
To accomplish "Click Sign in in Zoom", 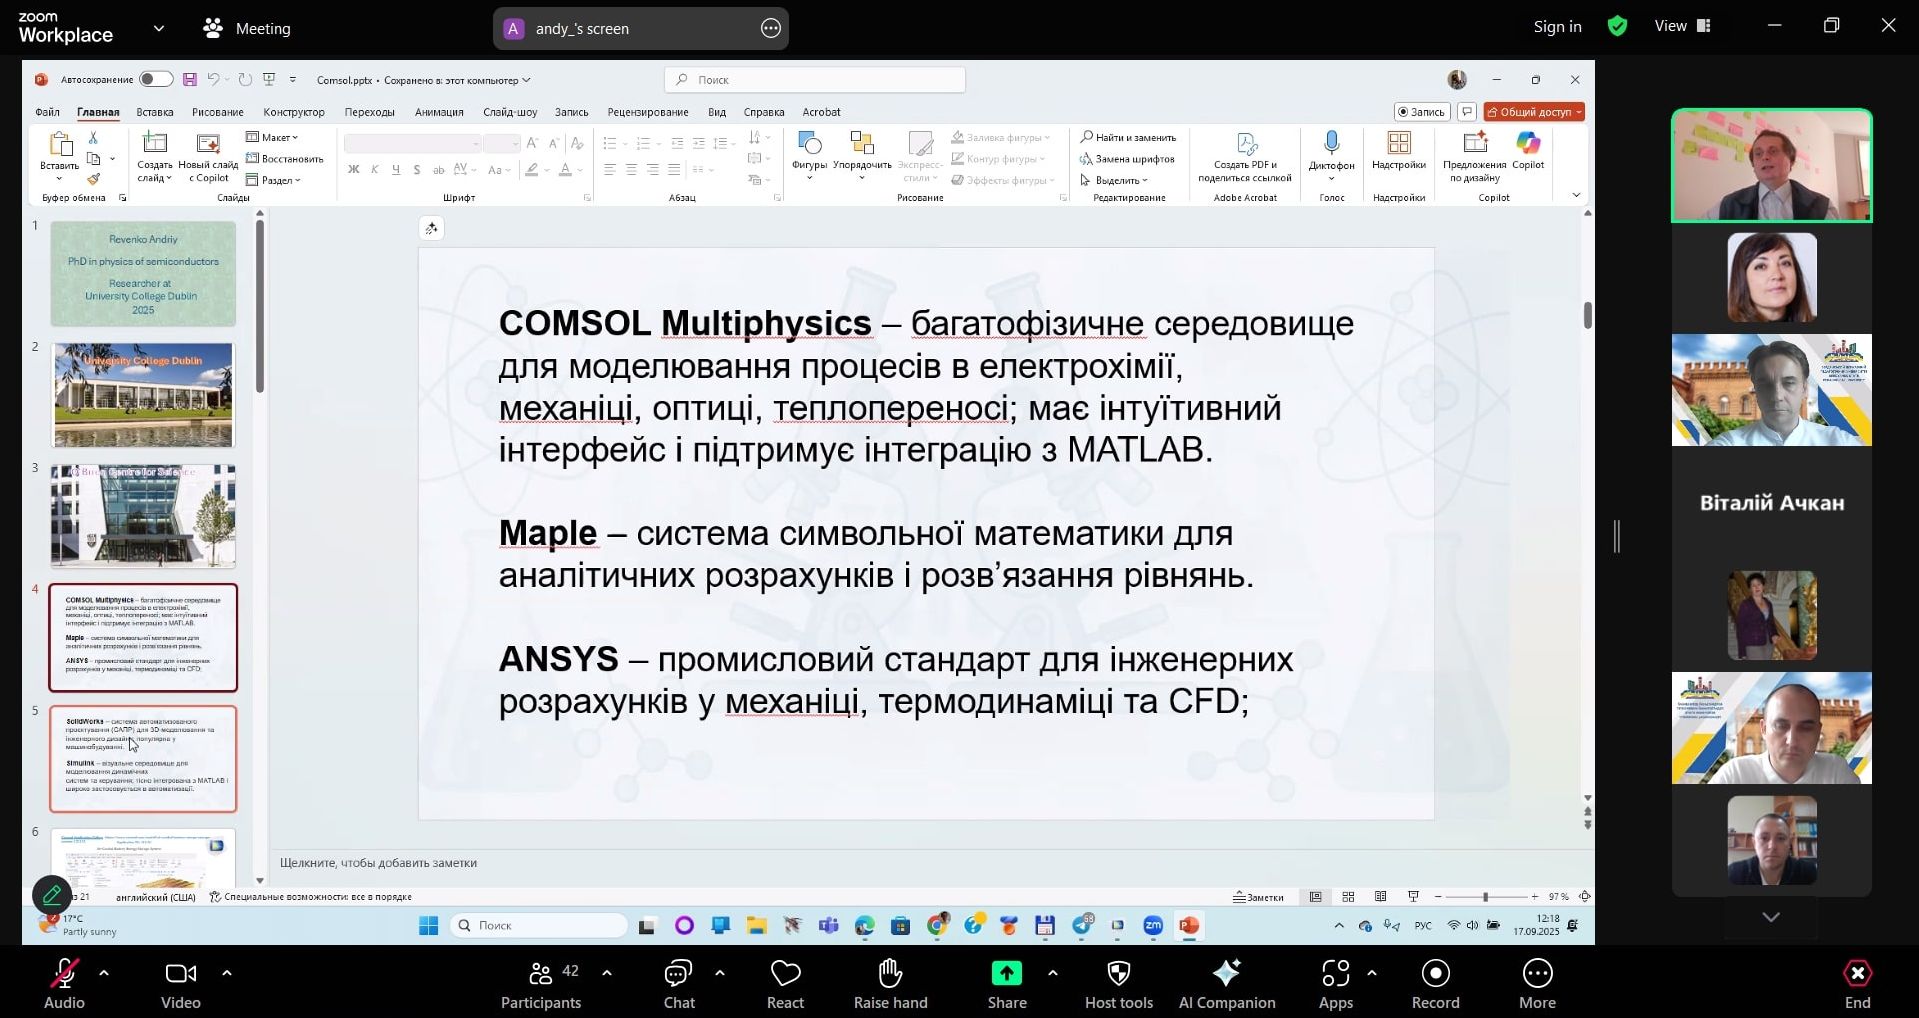I will click(x=1557, y=27).
